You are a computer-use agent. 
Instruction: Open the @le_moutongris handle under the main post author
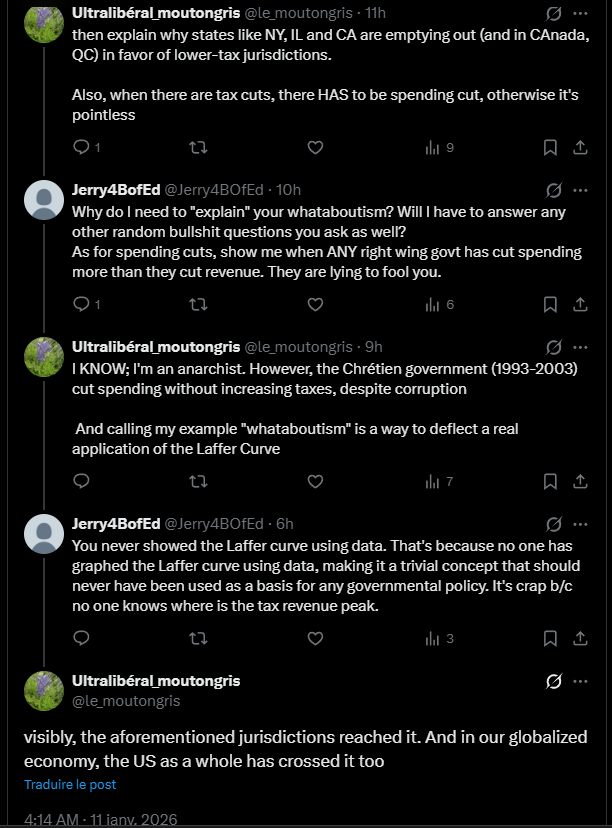(126, 701)
